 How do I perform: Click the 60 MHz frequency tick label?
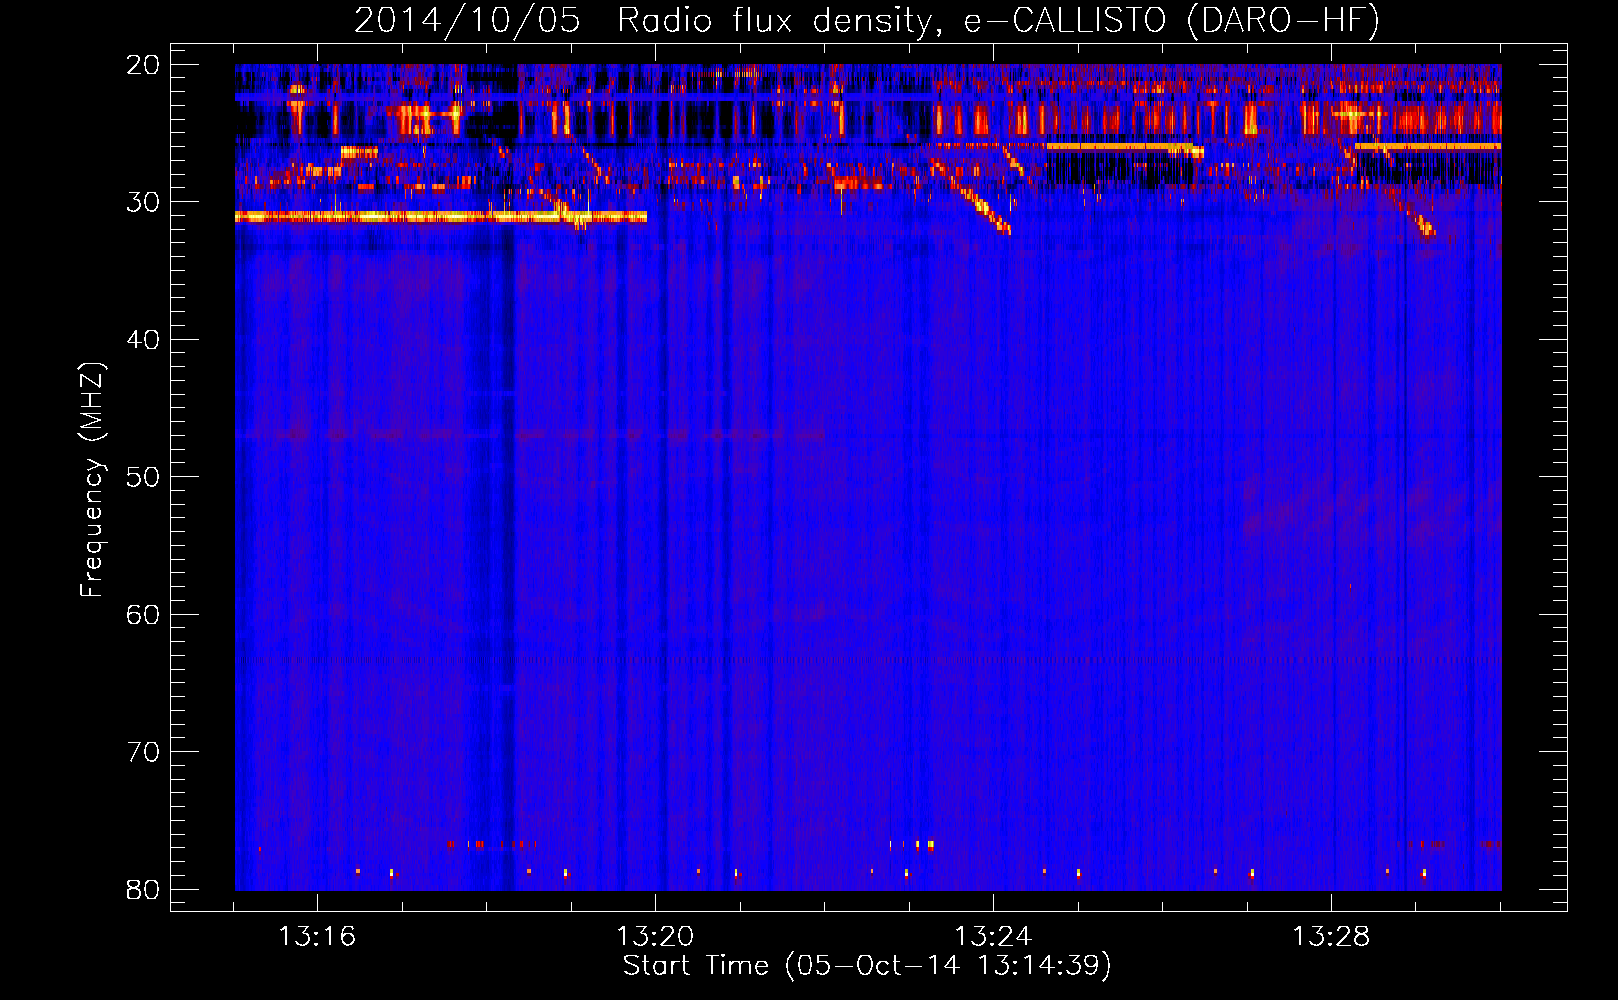click(144, 615)
